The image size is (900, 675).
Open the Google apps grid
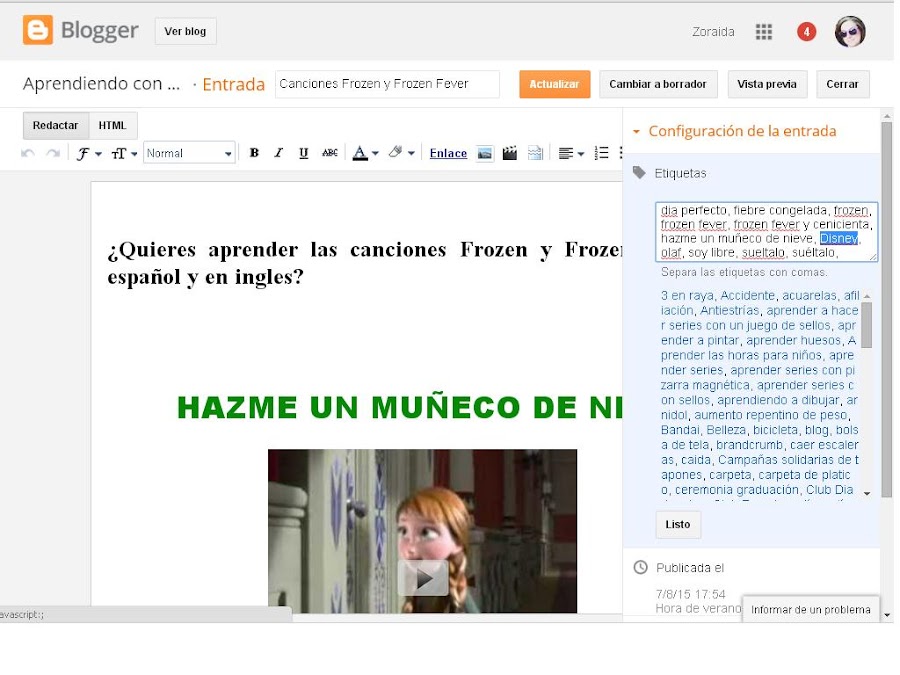763,32
